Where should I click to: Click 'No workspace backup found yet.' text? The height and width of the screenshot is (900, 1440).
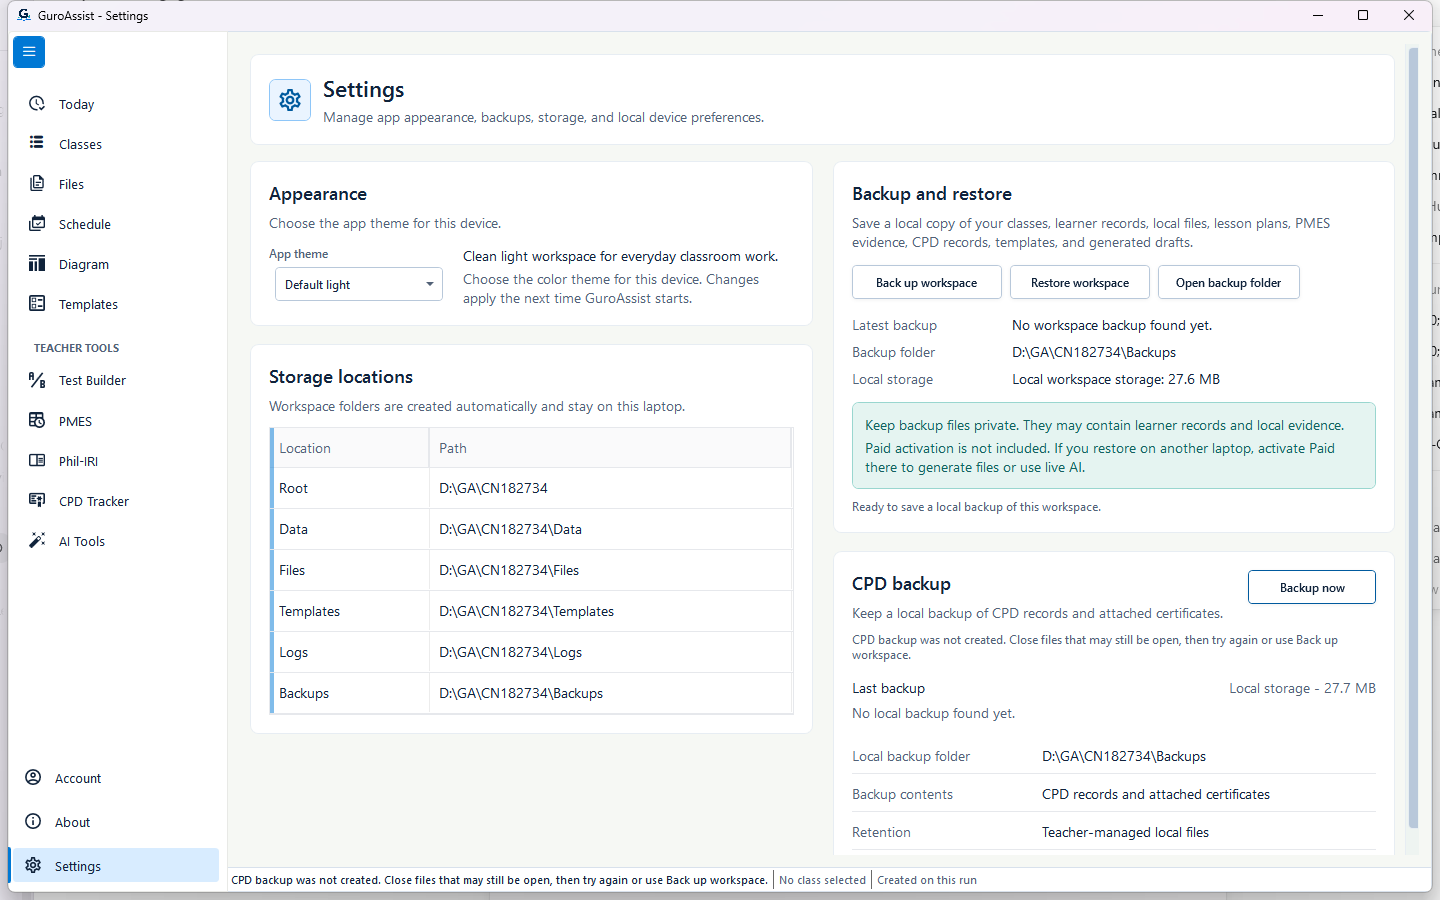(x=1112, y=325)
